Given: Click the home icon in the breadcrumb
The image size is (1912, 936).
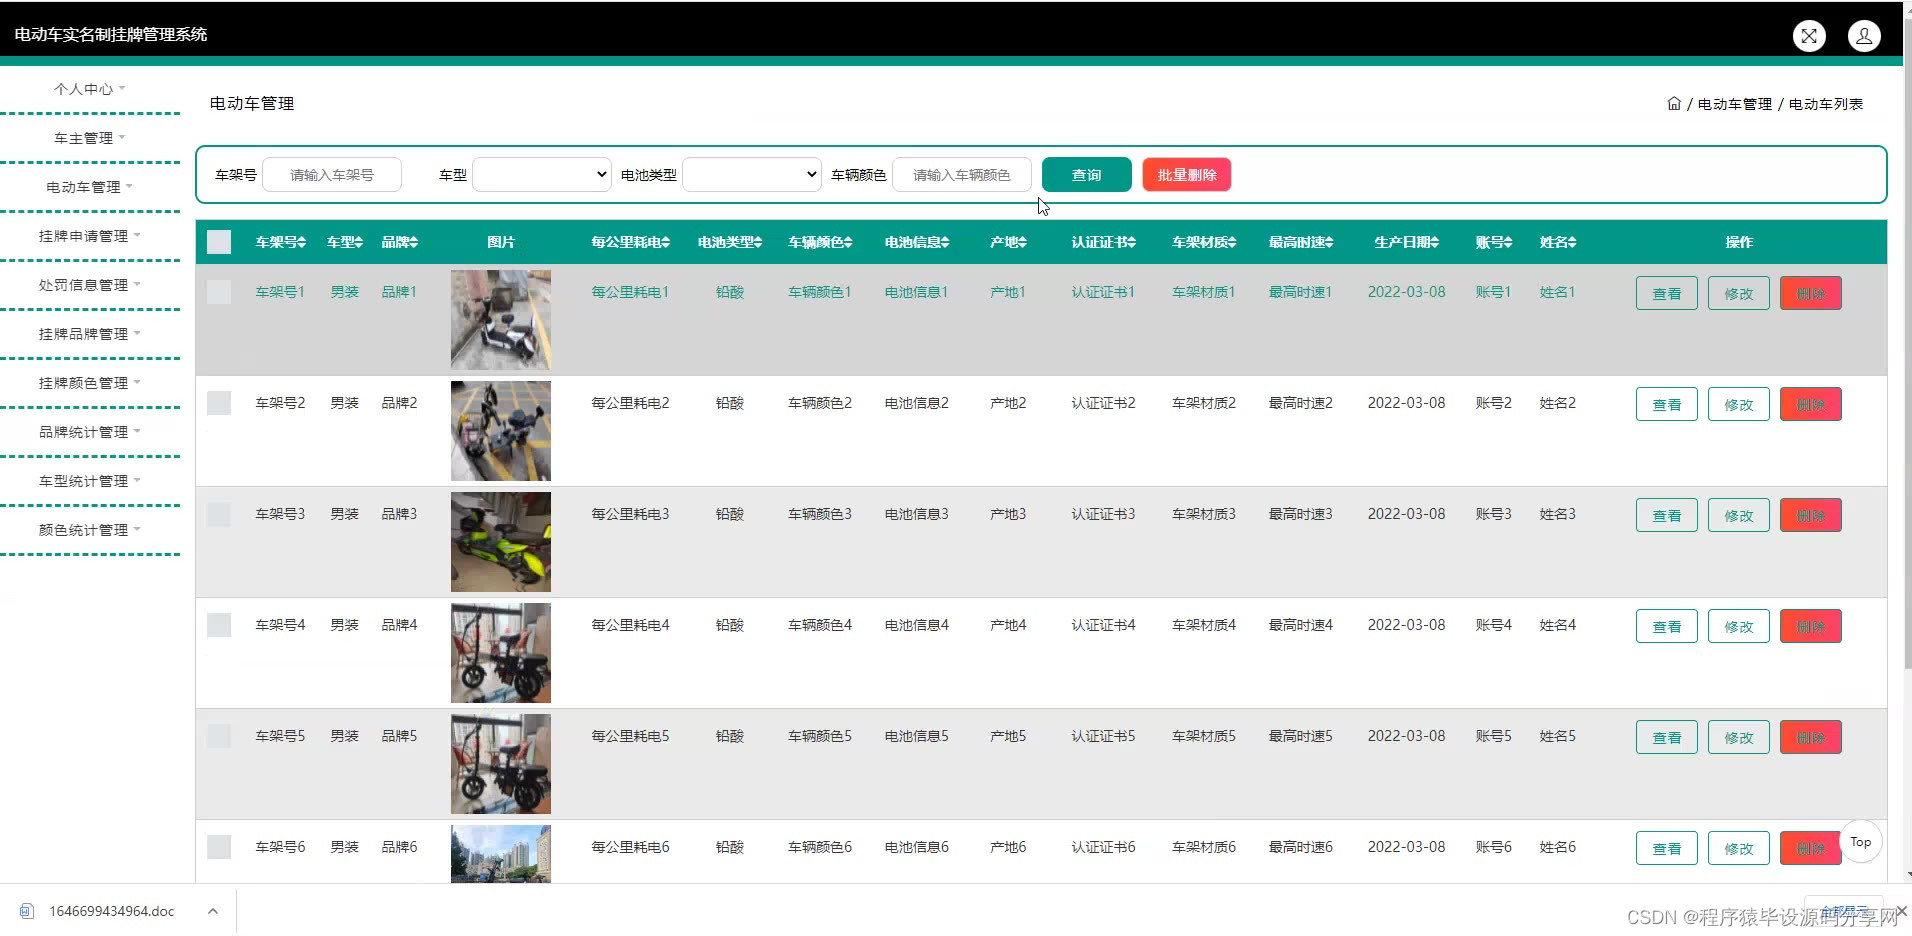Looking at the screenshot, I should (1673, 102).
